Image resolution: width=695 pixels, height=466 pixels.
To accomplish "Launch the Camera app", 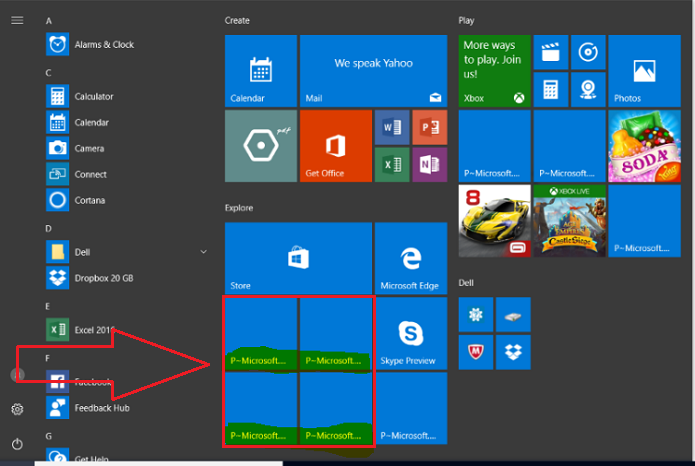I will [75, 148].
